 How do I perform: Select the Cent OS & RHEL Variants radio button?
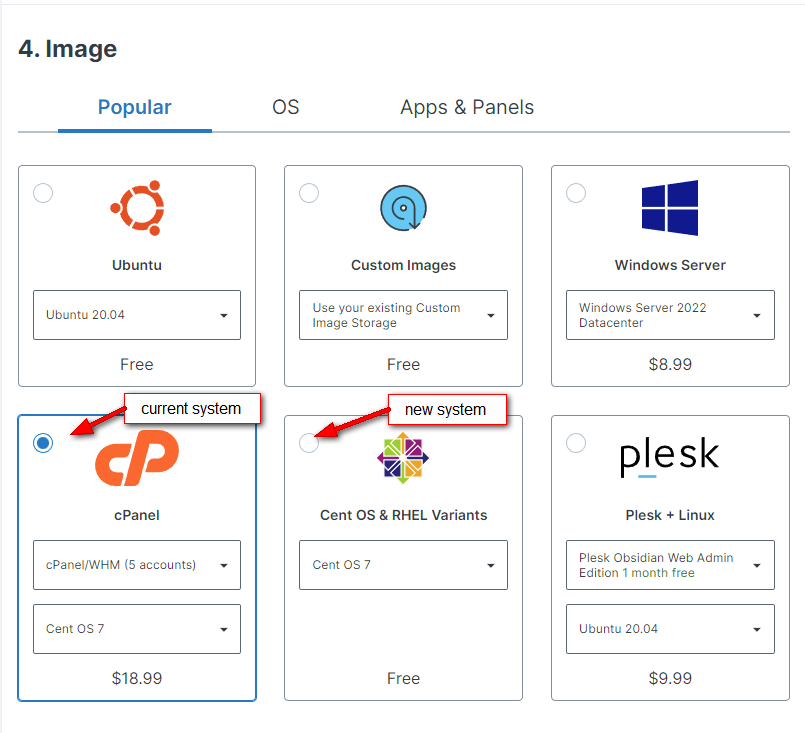[x=309, y=443]
